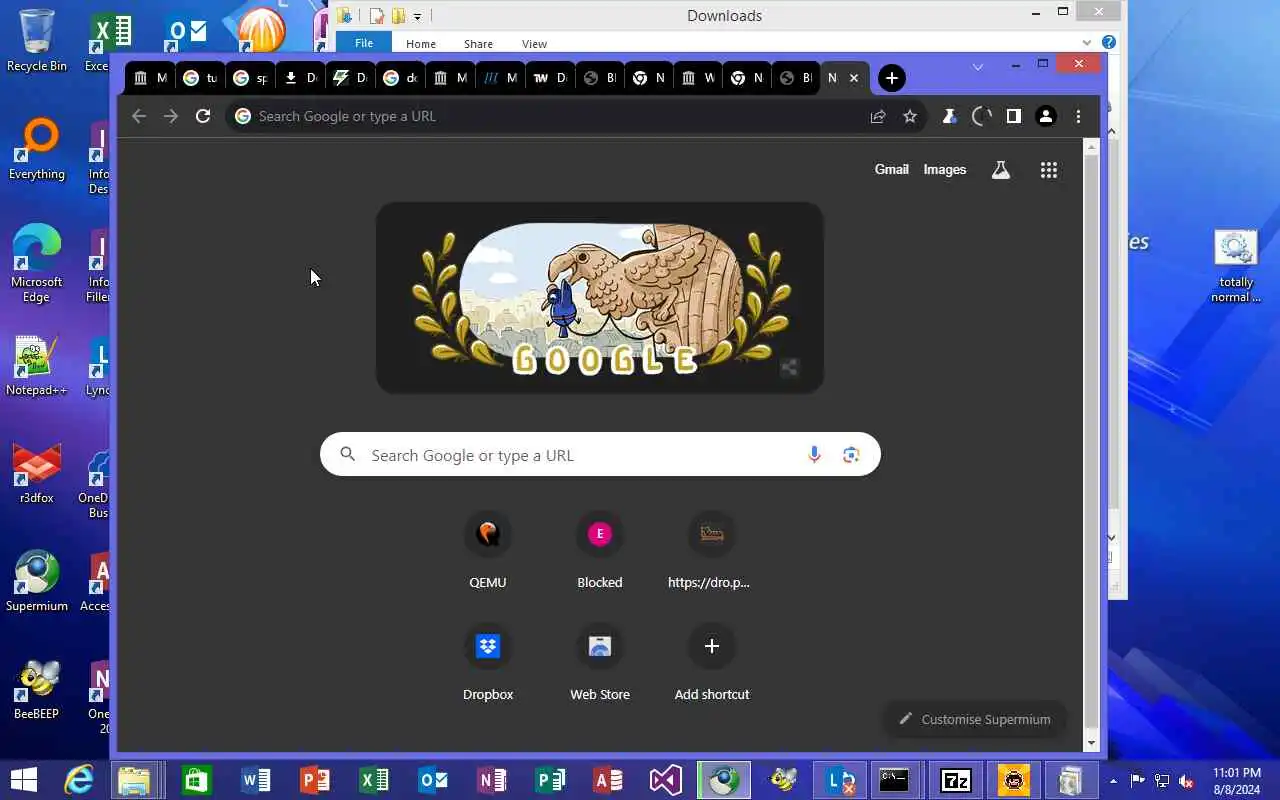Screen dimensions: 1280x800
Task: Open the Blocked shortcut tile
Action: coord(600,550)
